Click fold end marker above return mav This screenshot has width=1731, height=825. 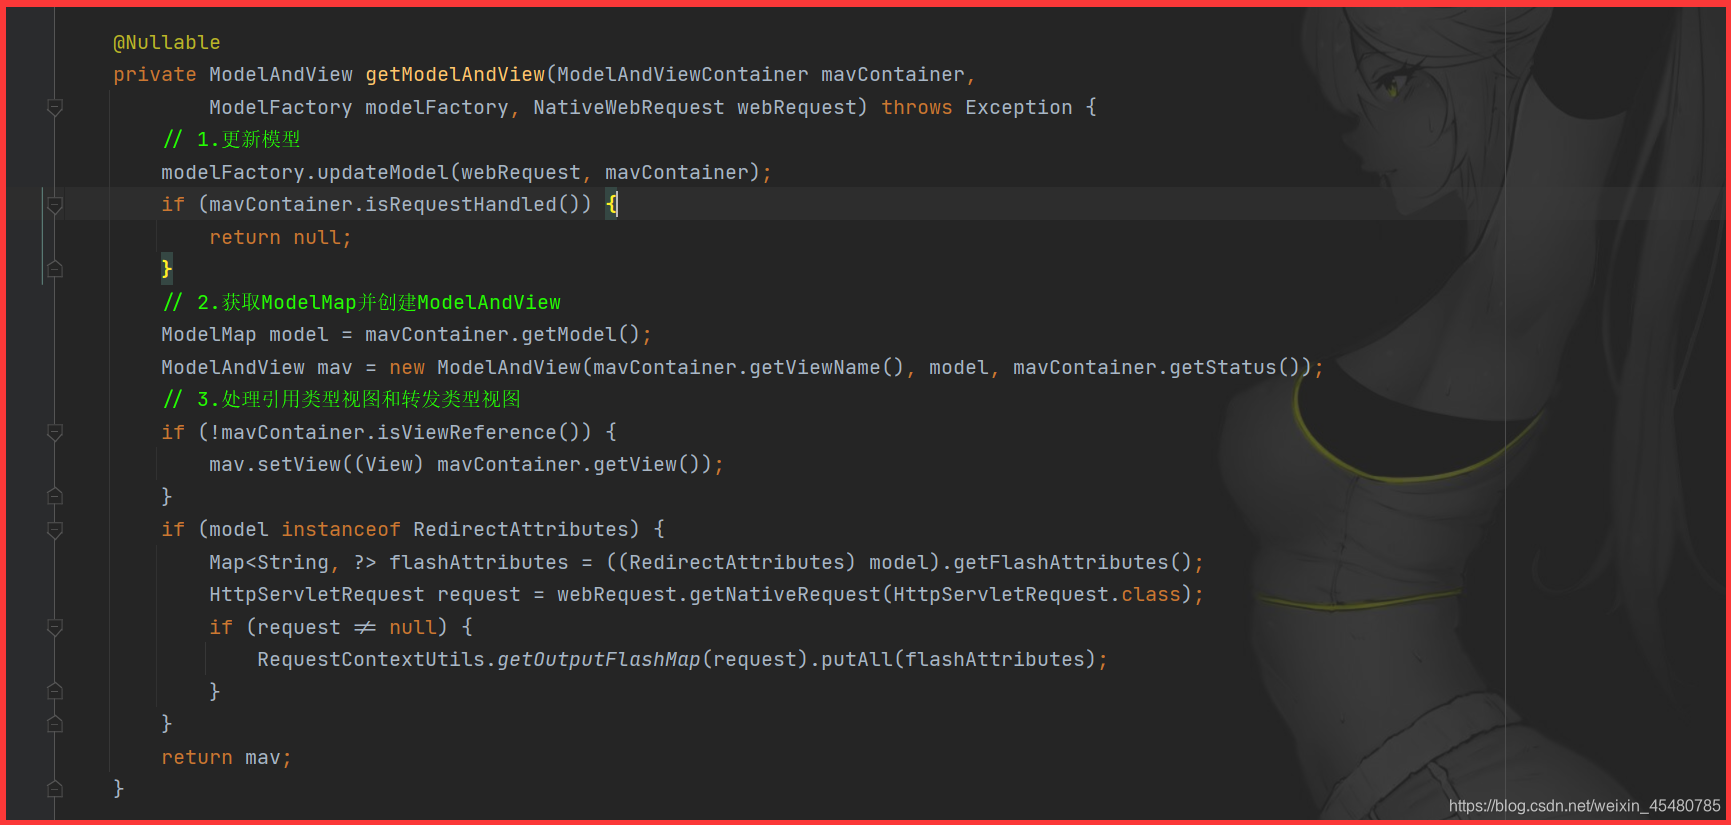pyautogui.click(x=55, y=724)
